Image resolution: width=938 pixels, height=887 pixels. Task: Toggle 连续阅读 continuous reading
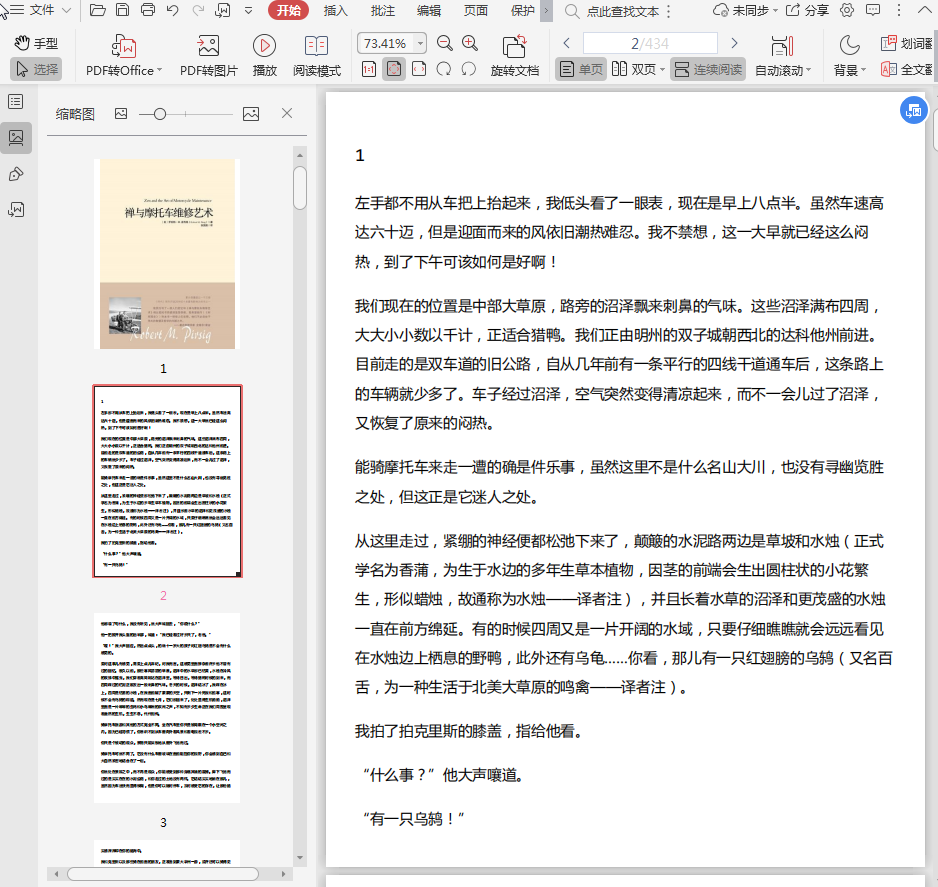pos(708,70)
